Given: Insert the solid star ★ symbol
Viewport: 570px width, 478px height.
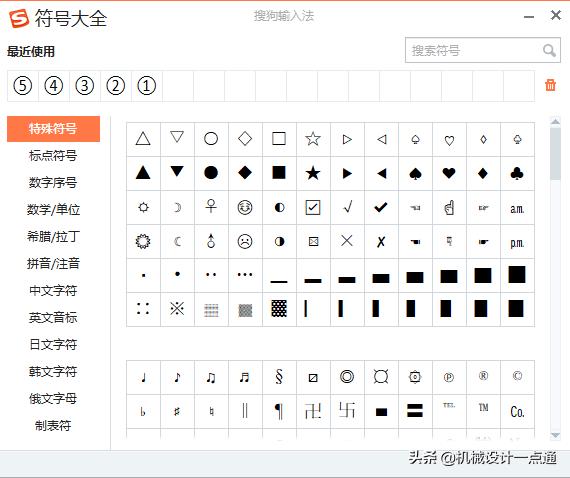Looking at the screenshot, I should pyautogui.click(x=313, y=173).
